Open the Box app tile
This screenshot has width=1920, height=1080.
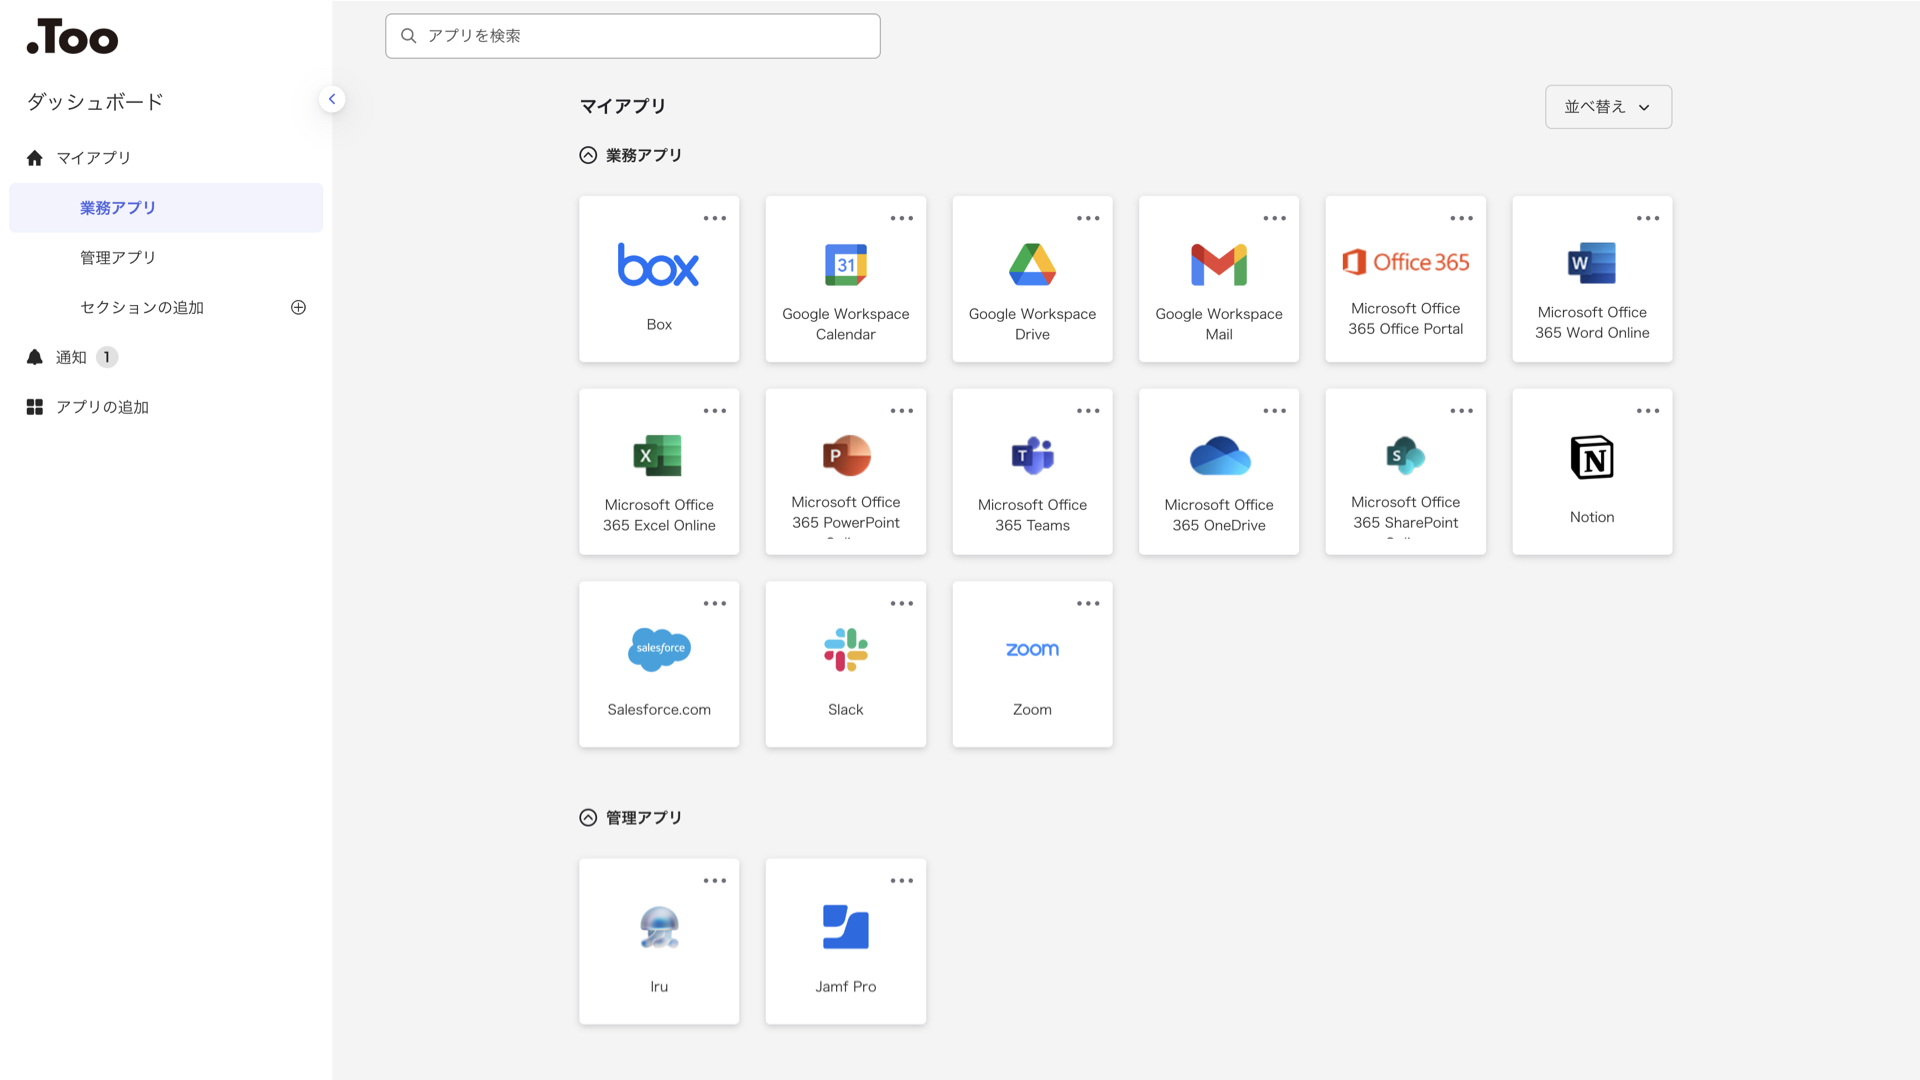click(x=658, y=279)
